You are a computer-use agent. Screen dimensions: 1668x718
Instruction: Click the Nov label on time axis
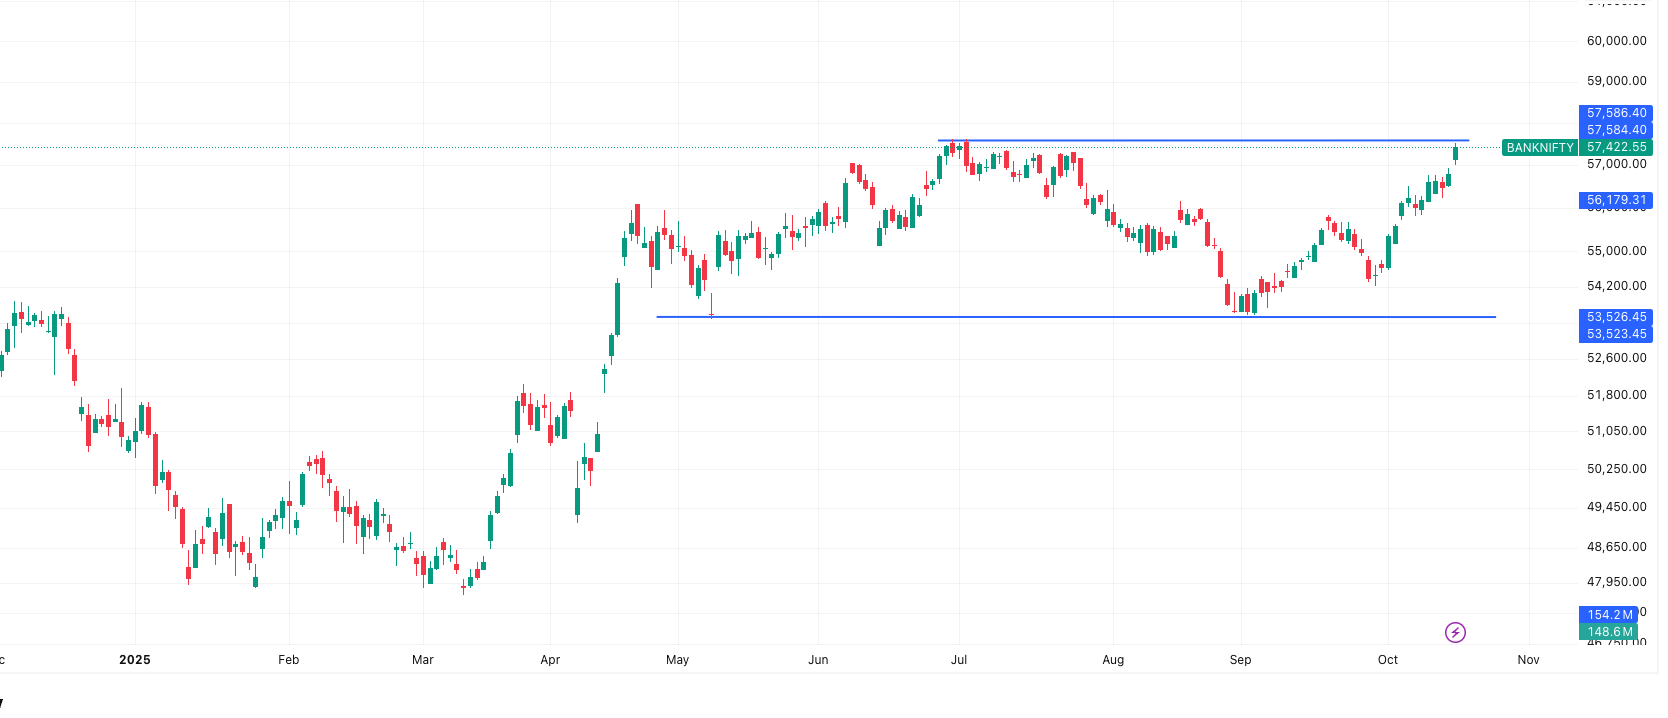coord(1528,660)
